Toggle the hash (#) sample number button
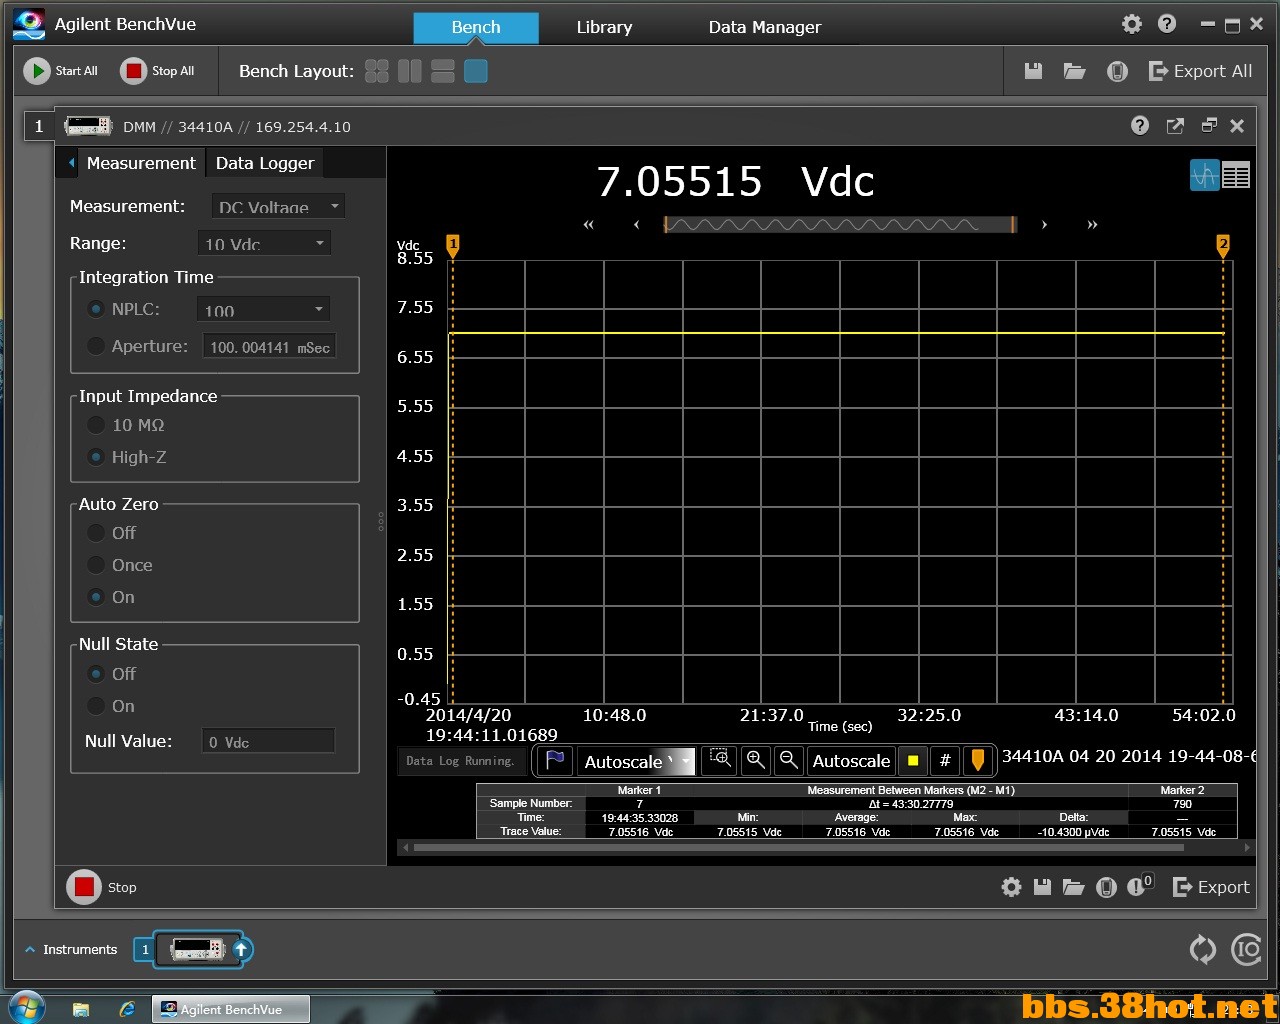This screenshot has height=1024, width=1280. (x=945, y=761)
